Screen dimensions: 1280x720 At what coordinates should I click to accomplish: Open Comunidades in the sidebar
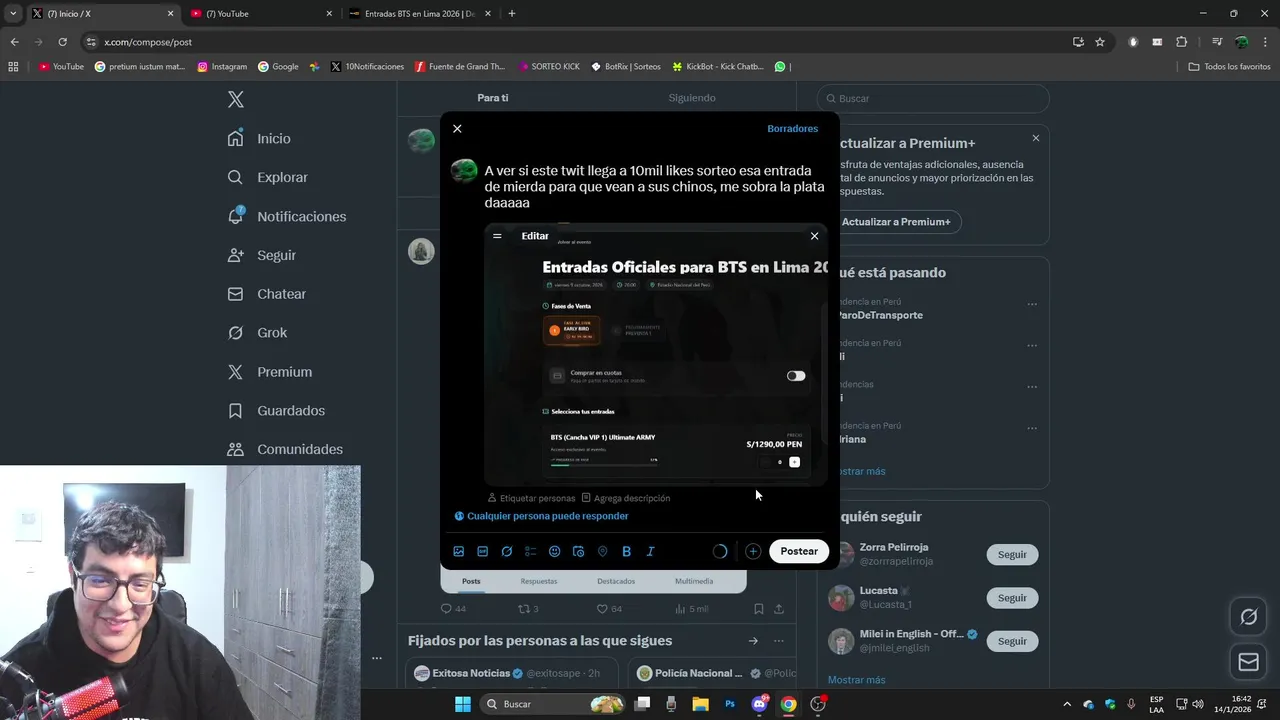coord(286,450)
